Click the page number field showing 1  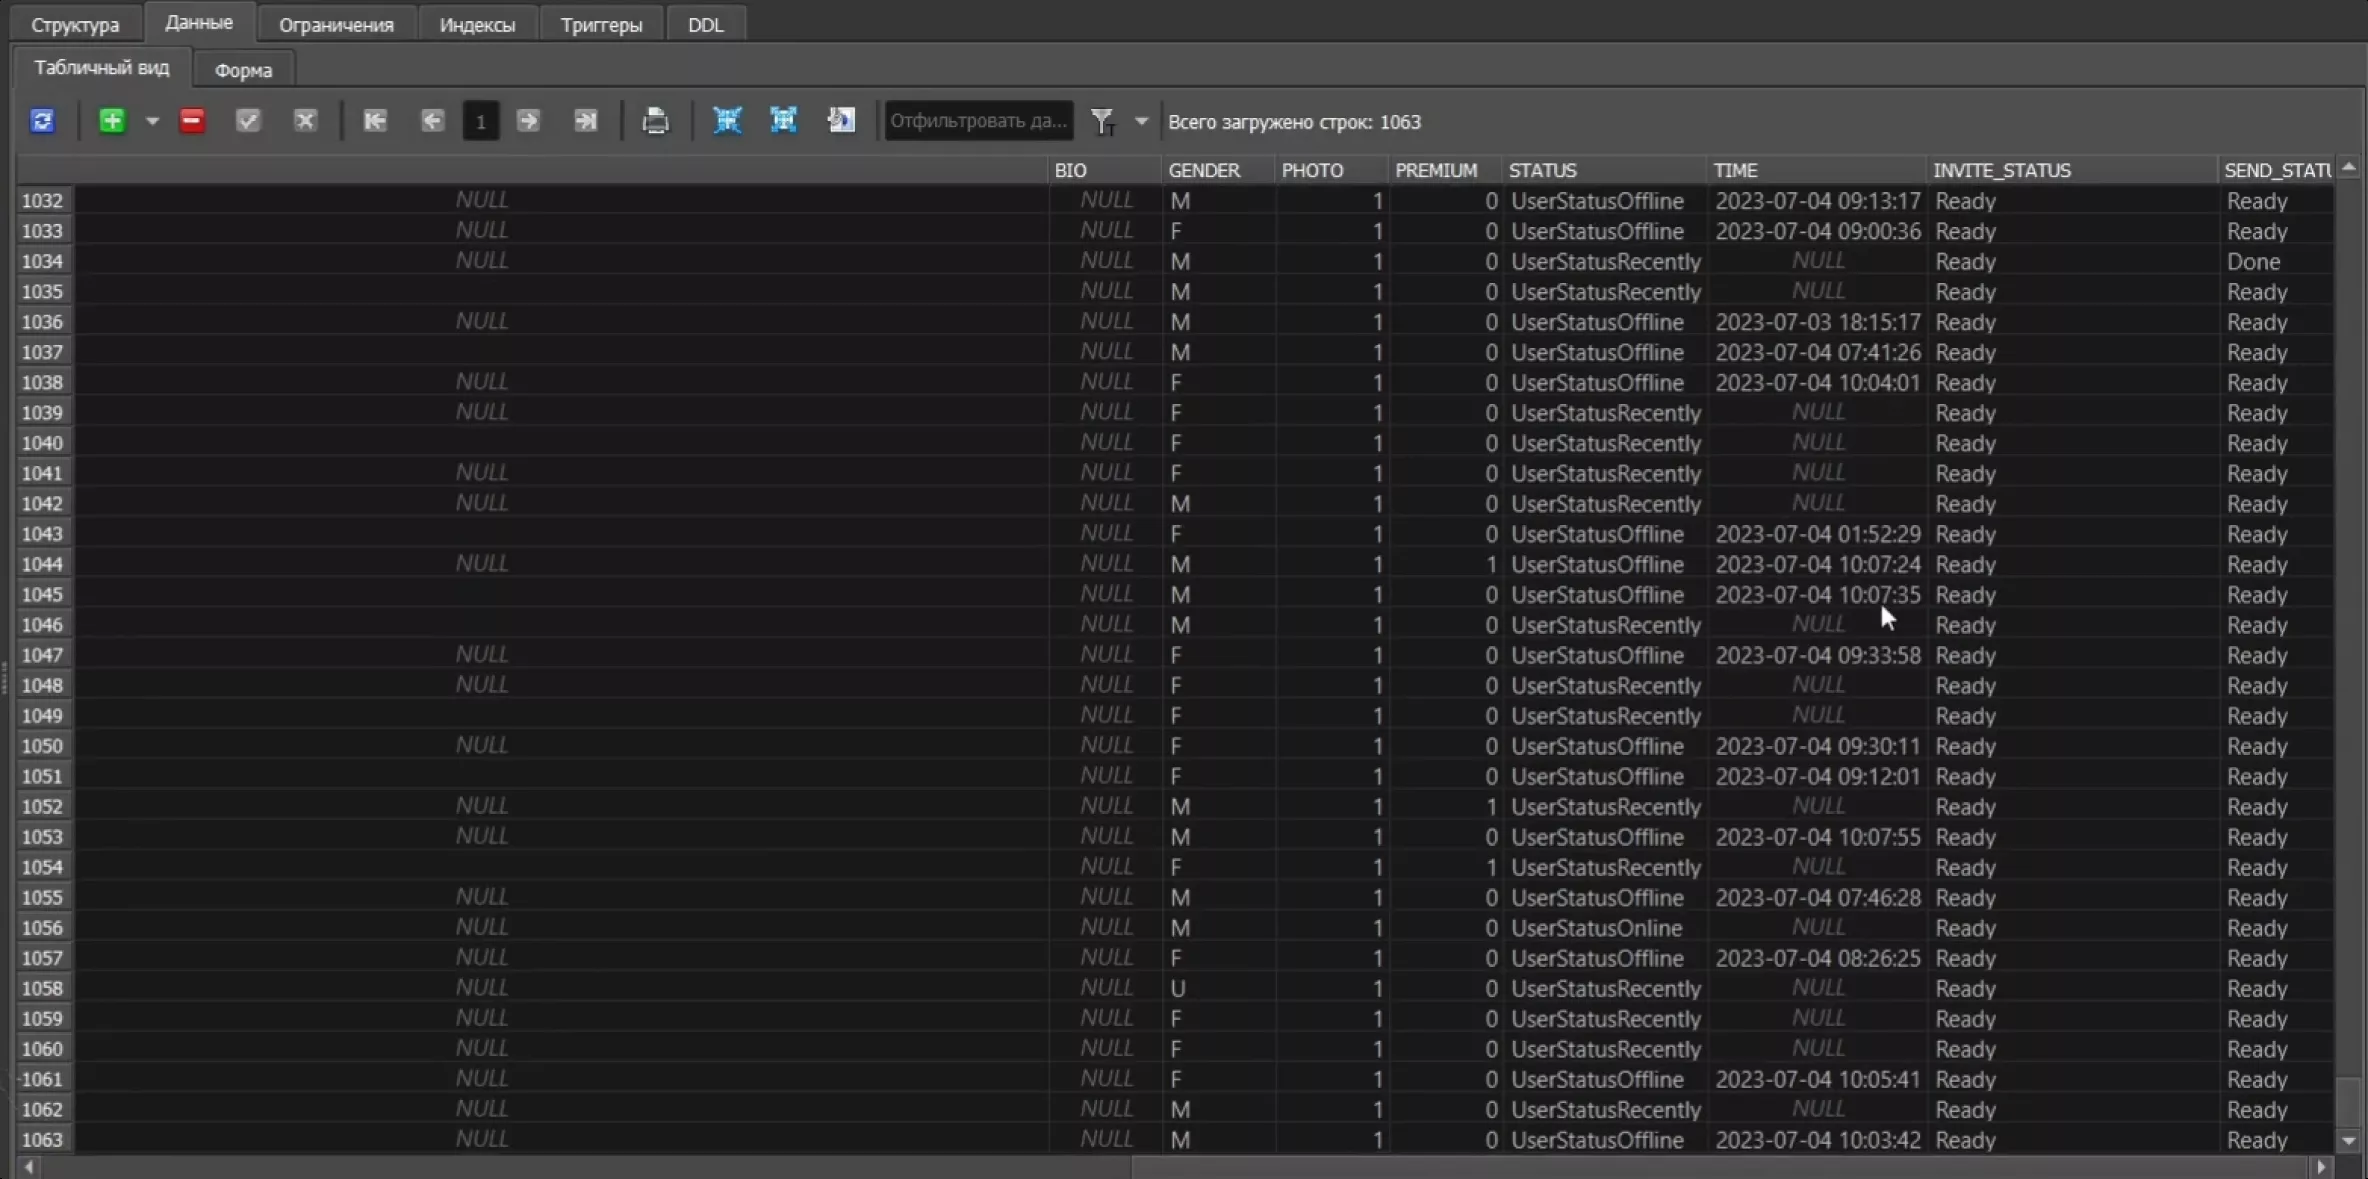click(x=481, y=121)
